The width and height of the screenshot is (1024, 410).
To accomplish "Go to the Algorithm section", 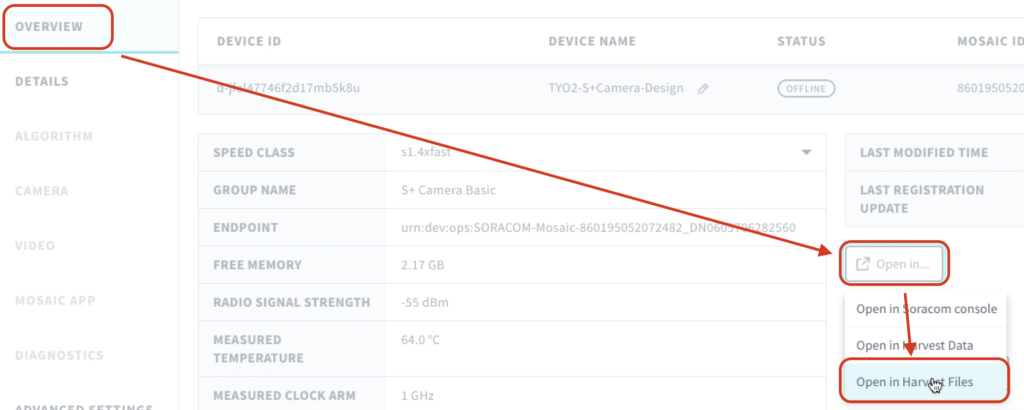I will point(54,136).
